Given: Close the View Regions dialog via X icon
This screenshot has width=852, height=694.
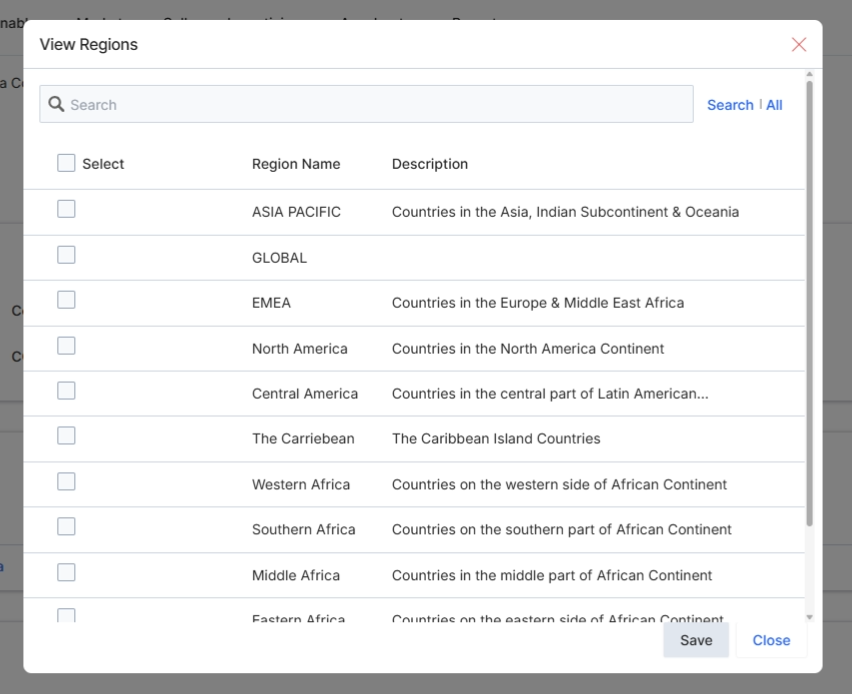Looking at the screenshot, I should [799, 45].
